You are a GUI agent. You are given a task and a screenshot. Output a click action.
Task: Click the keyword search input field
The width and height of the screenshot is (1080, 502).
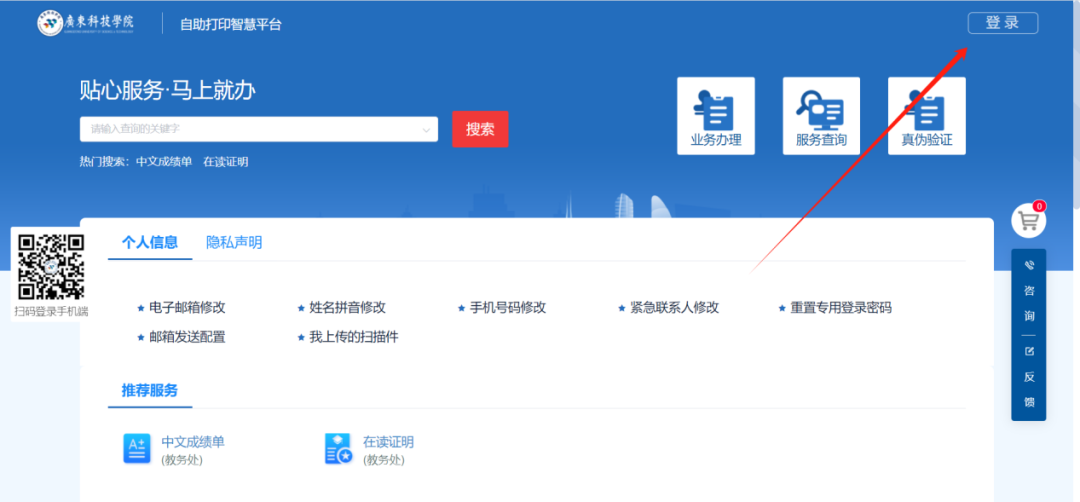(250, 129)
